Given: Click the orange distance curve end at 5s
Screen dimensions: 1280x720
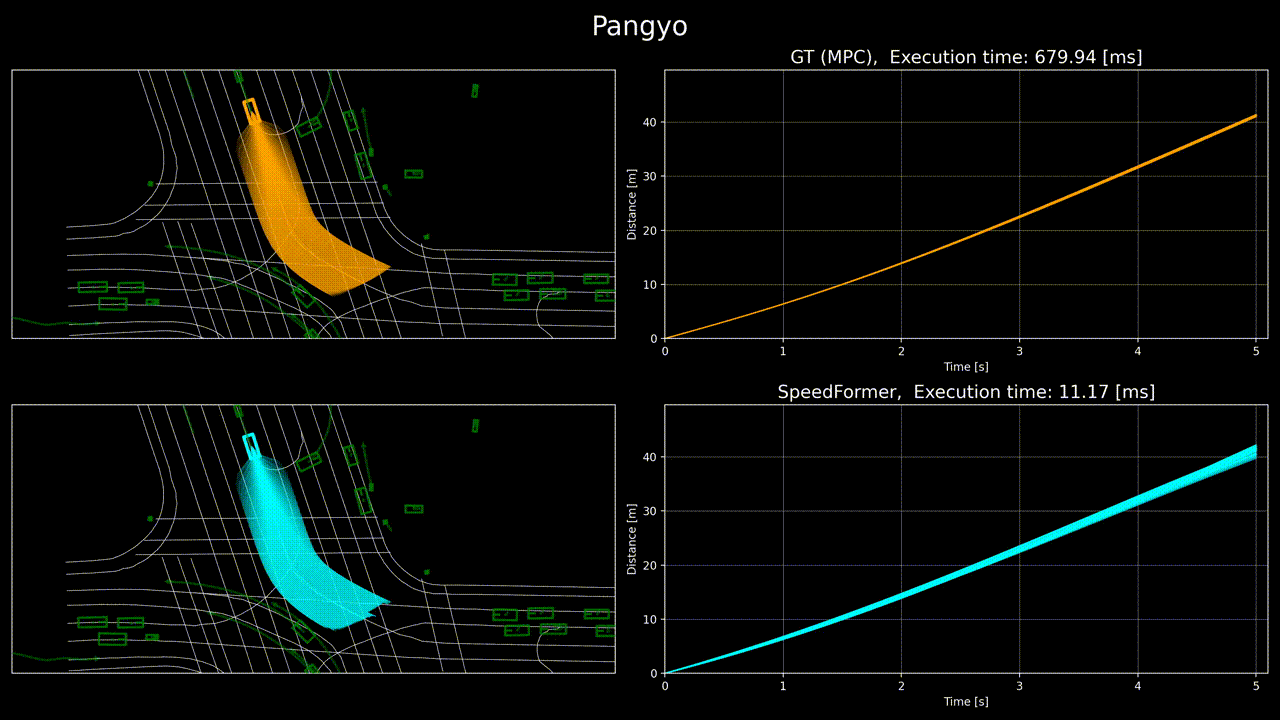Looking at the screenshot, I should [x=1255, y=116].
